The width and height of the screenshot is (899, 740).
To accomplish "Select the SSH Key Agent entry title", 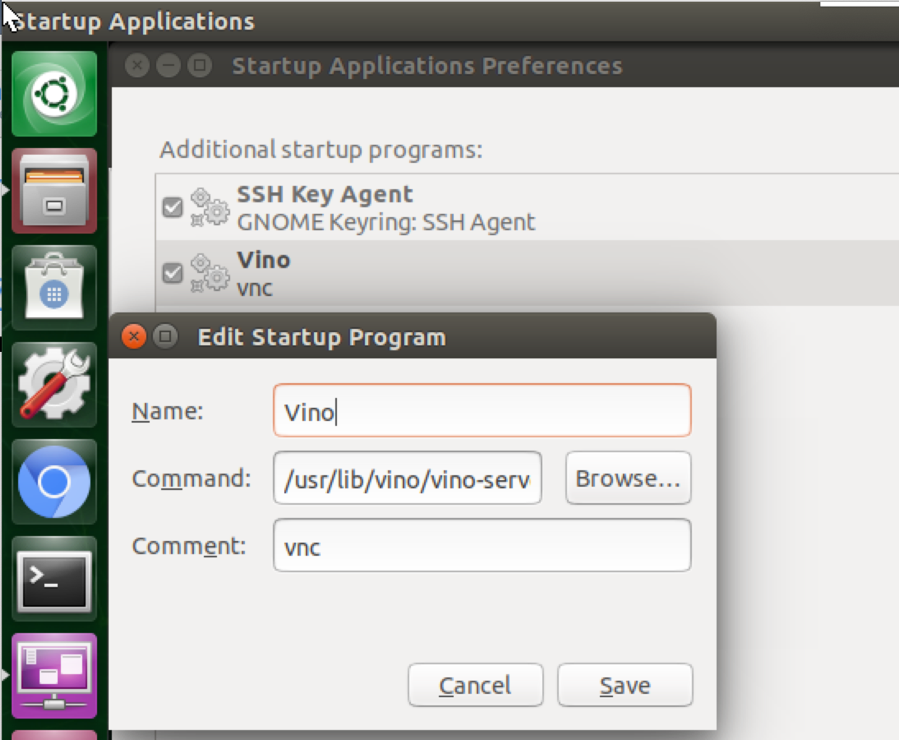I will coord(325,194).
